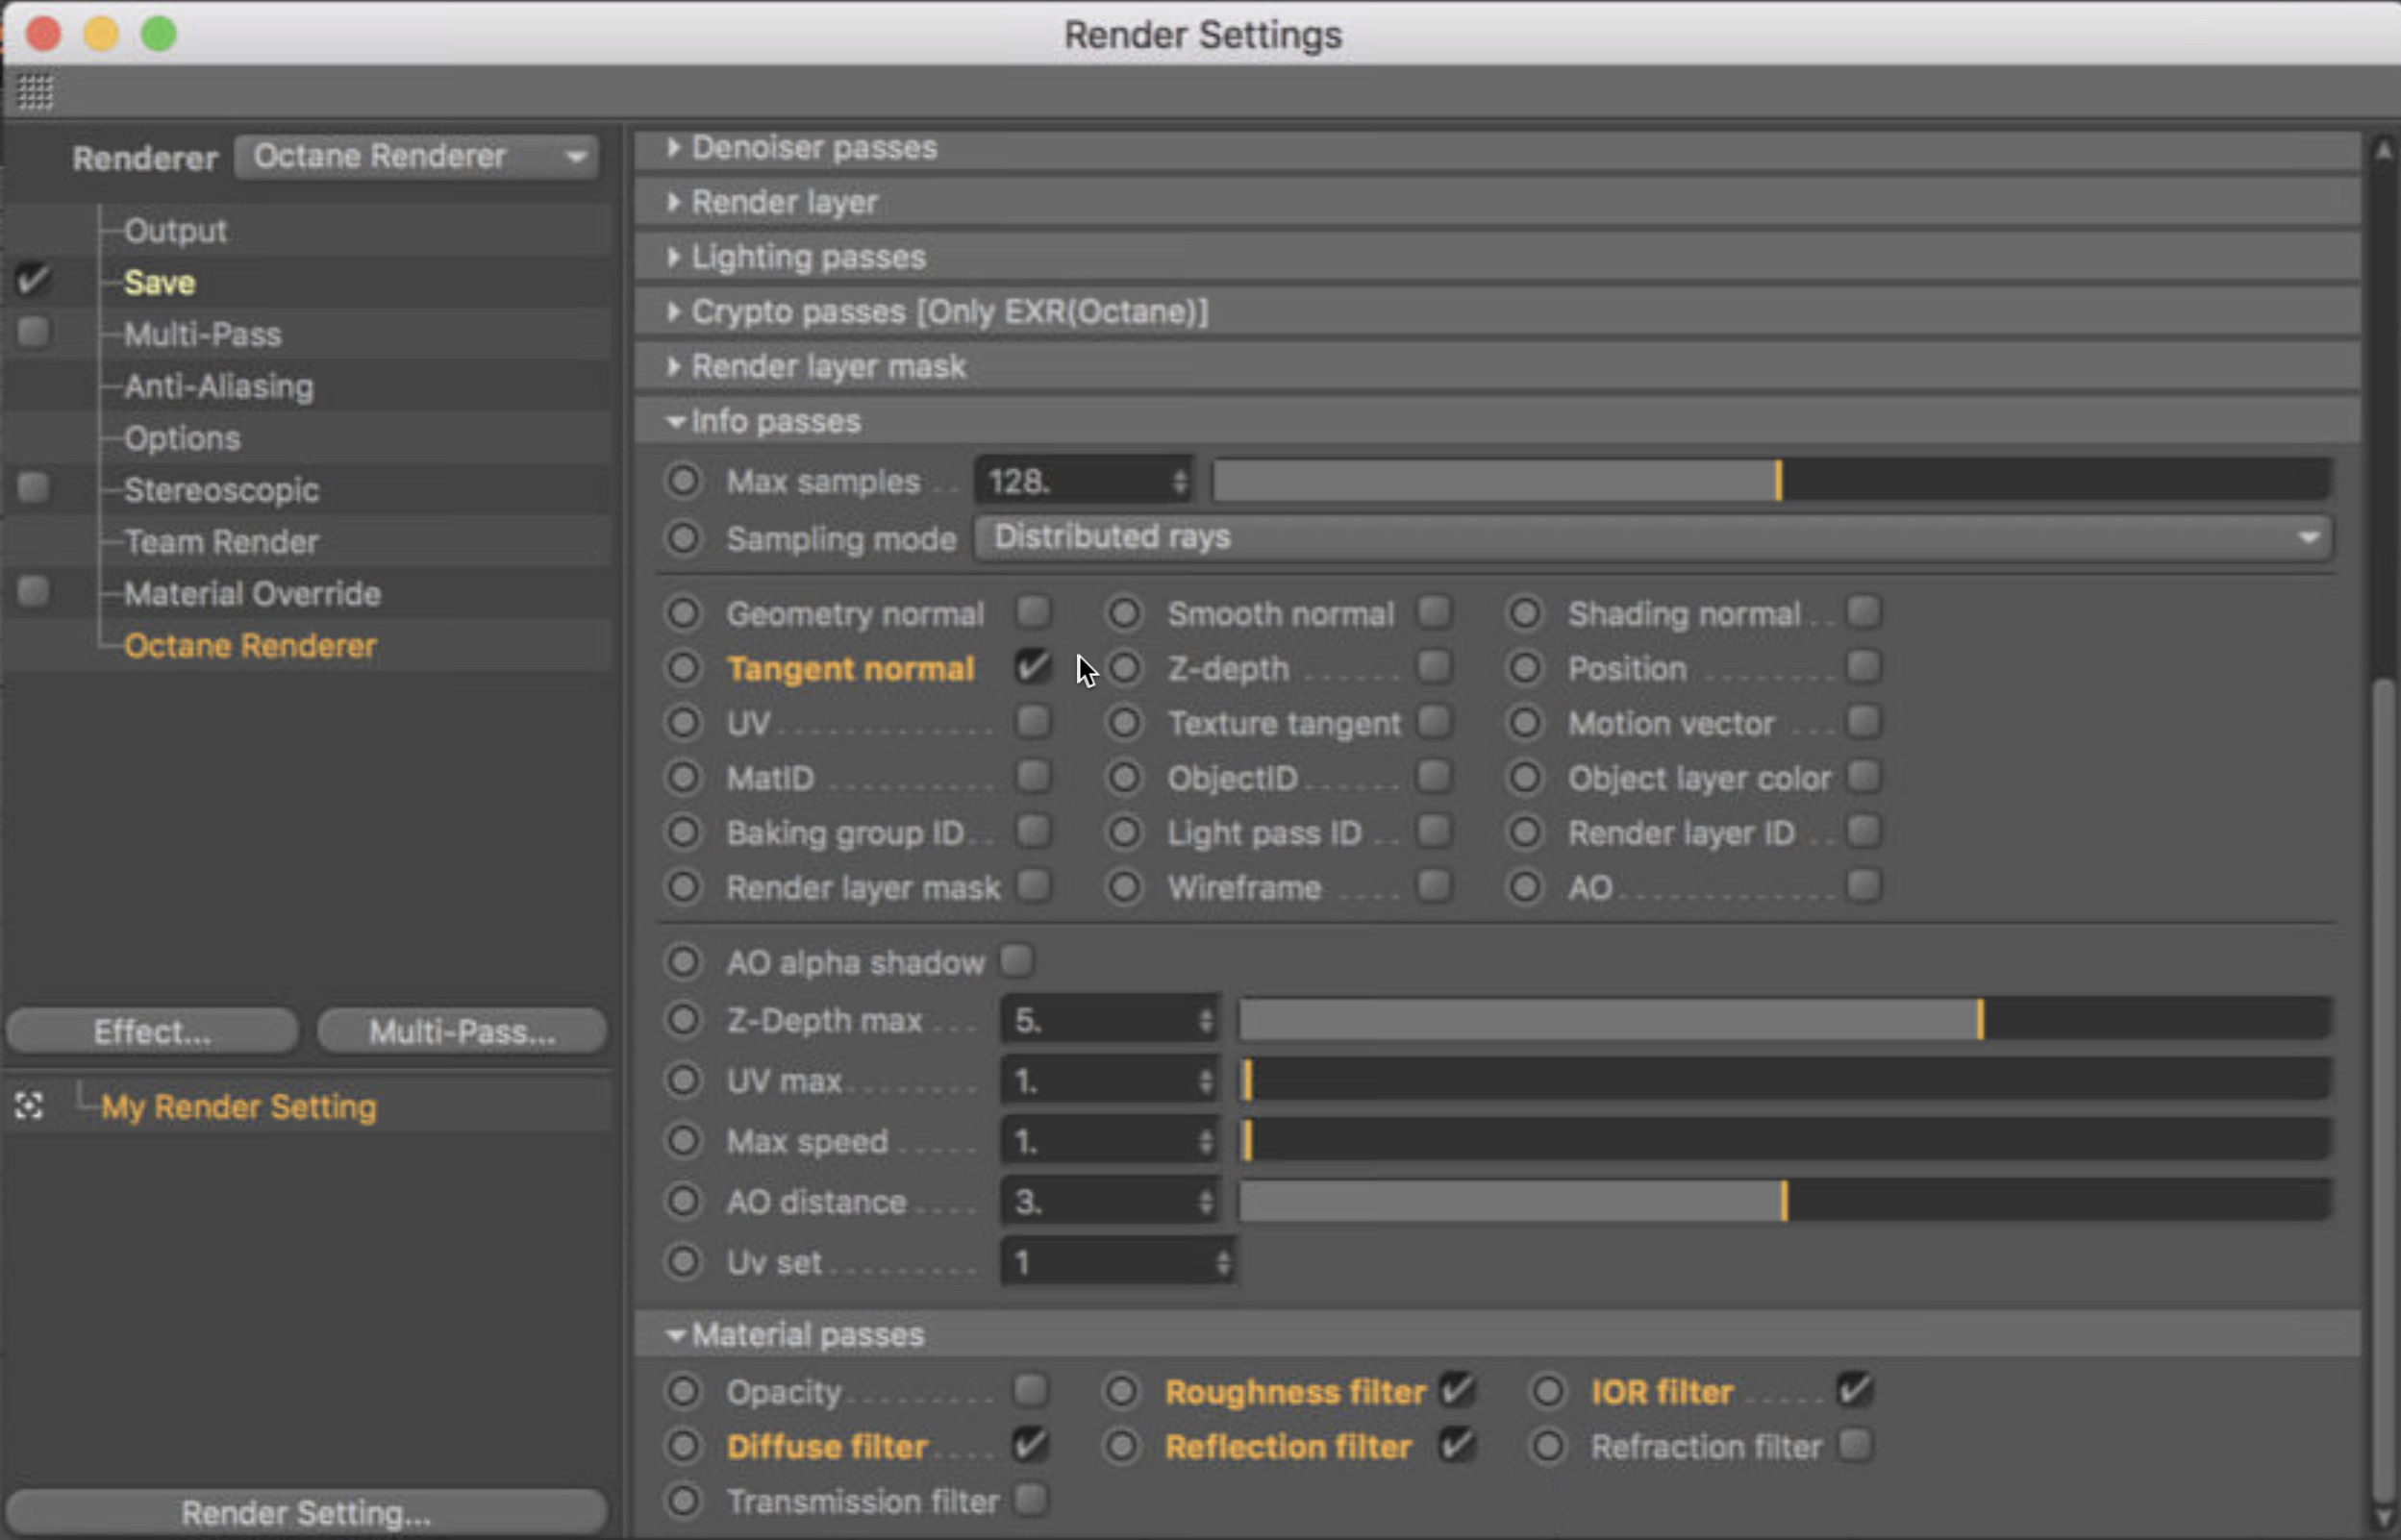Enable the Multi-Pass checkbox in the sidebar

pos(33,333)
